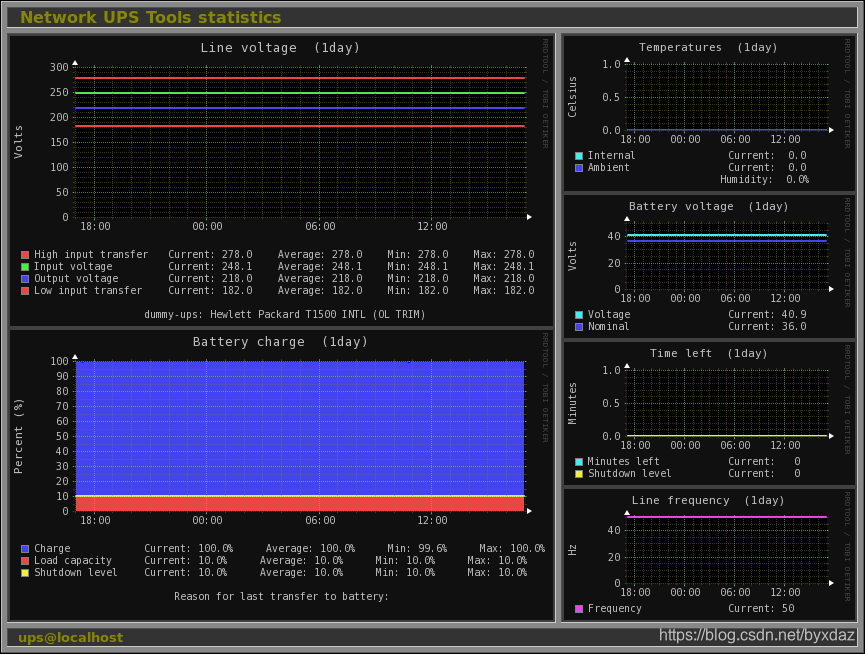Click the Temperatures (1day) graph title

click(x=708, y=47)
